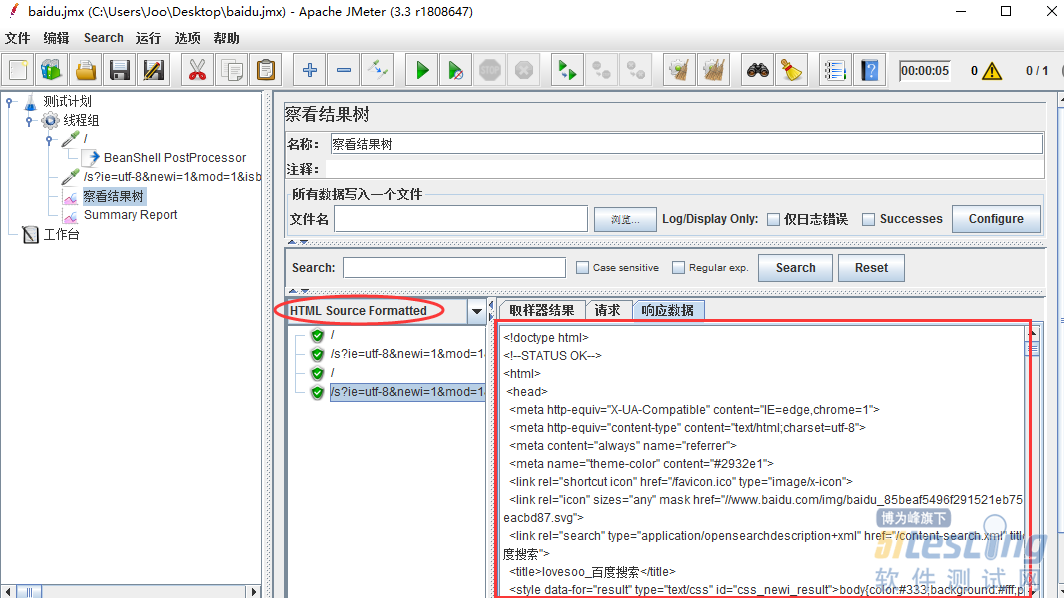Collapse the / sampler tree node
Viewport: 1064px width, 598px height.
pos(49,140)
